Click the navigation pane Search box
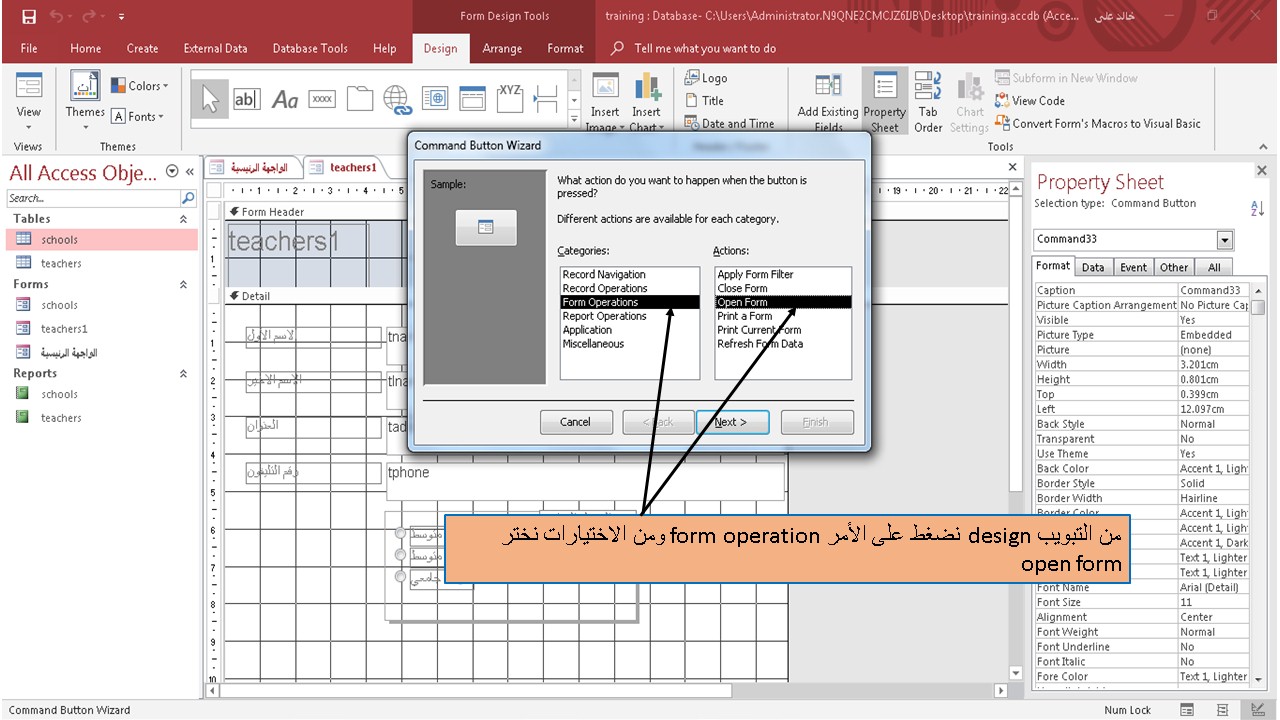 [x=93, y=198]
